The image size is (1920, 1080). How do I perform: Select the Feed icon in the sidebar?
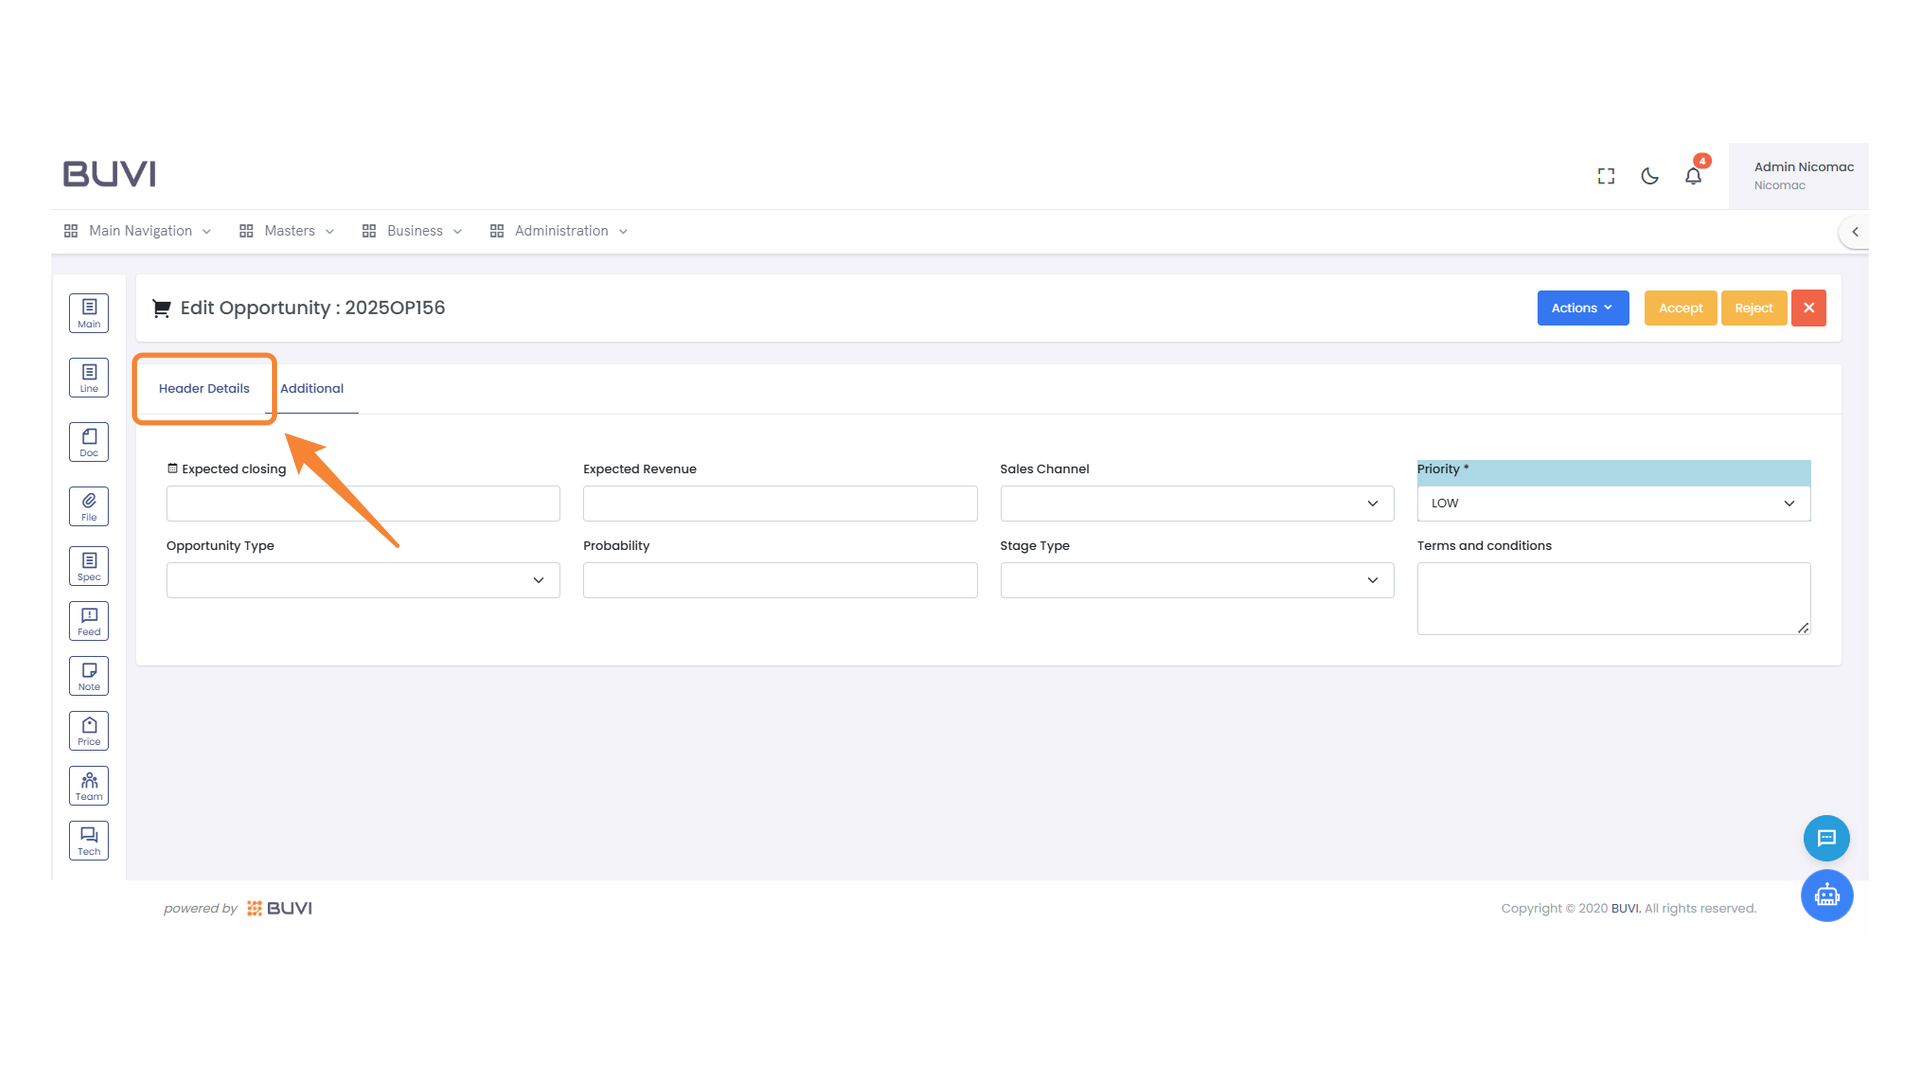click(x=88, y=620)
